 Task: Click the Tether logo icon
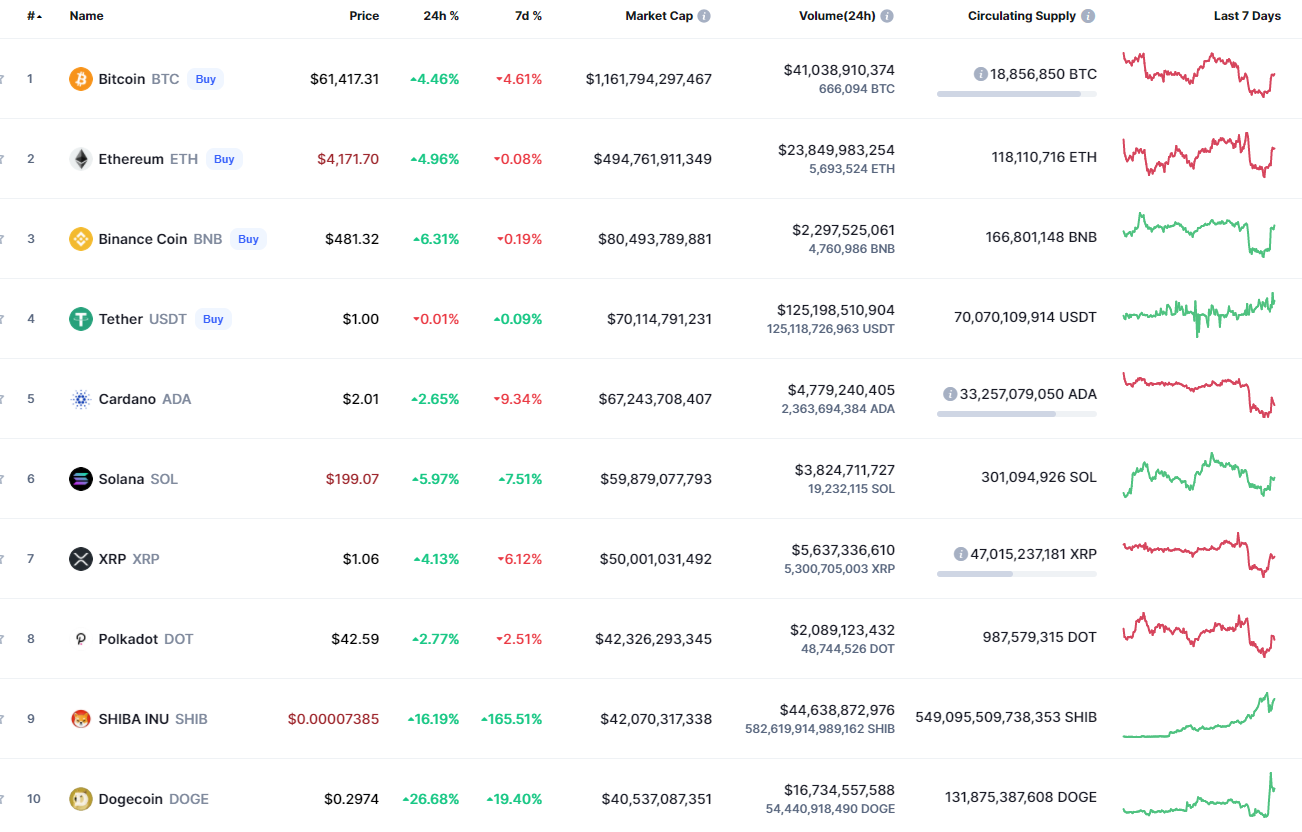coord(81,319)
